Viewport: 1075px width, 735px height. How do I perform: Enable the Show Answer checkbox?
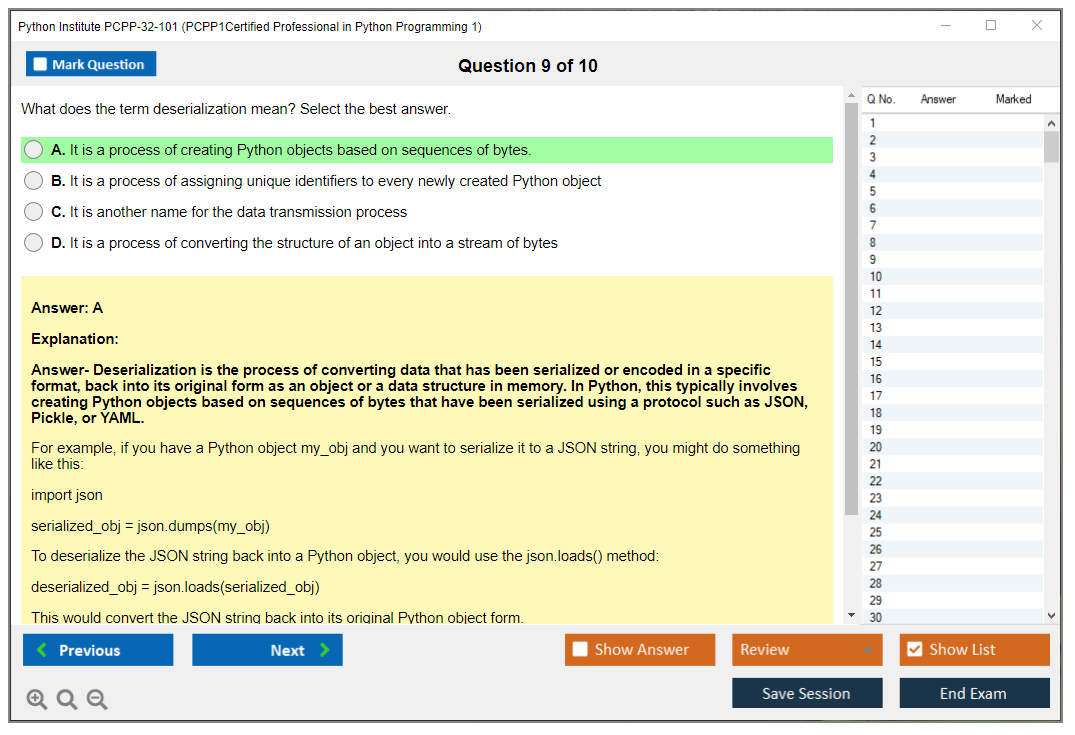pos(580,650)
